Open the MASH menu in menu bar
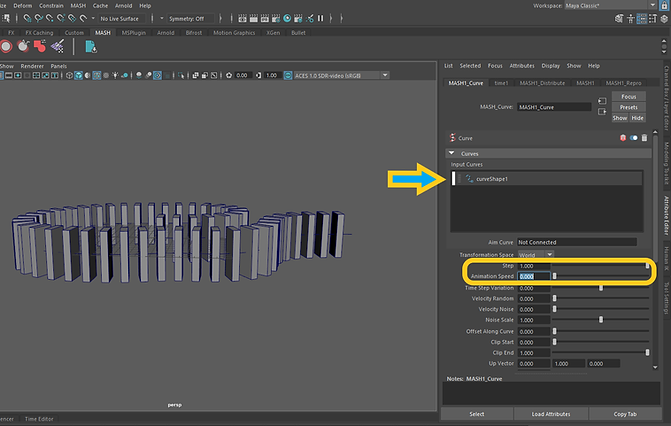The height and width of the screenshot is (426, 671). point(78,6)
